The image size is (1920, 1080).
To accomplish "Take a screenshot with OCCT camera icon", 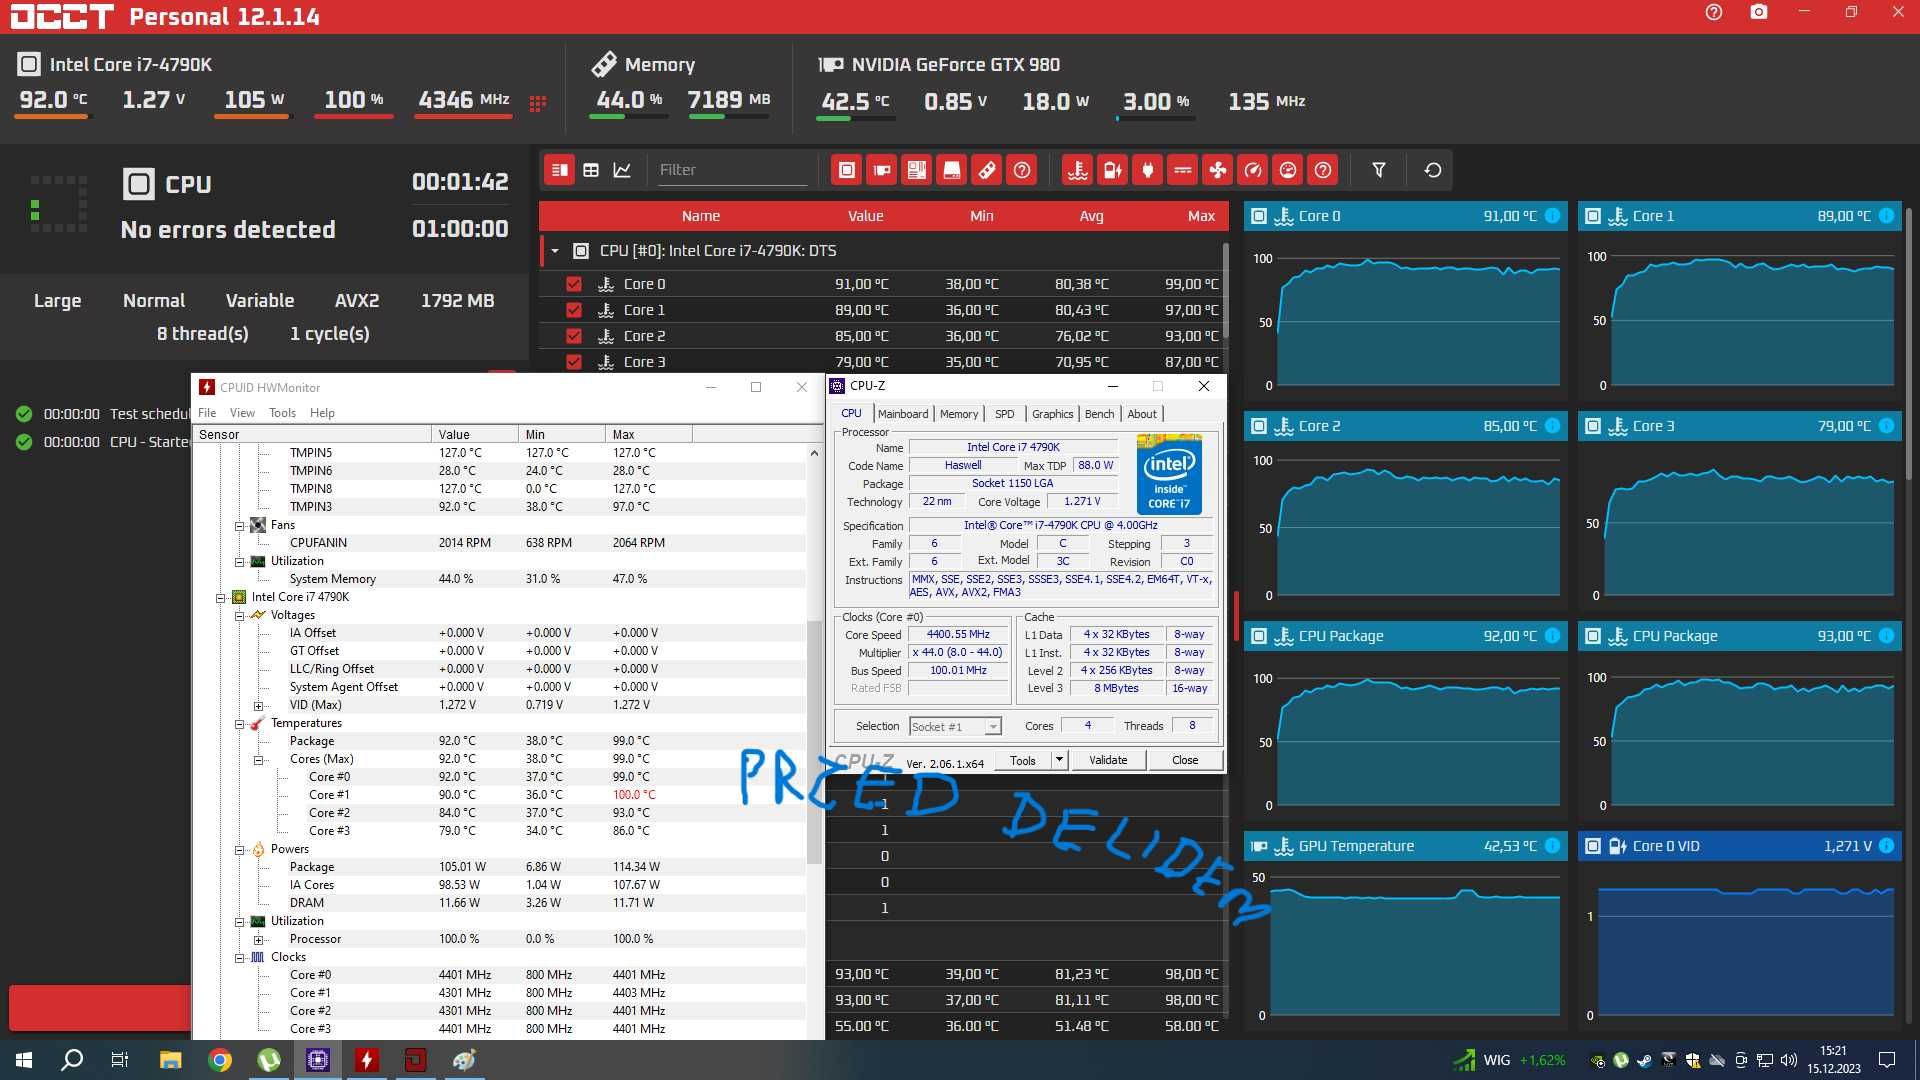I will coord(1759,13).
